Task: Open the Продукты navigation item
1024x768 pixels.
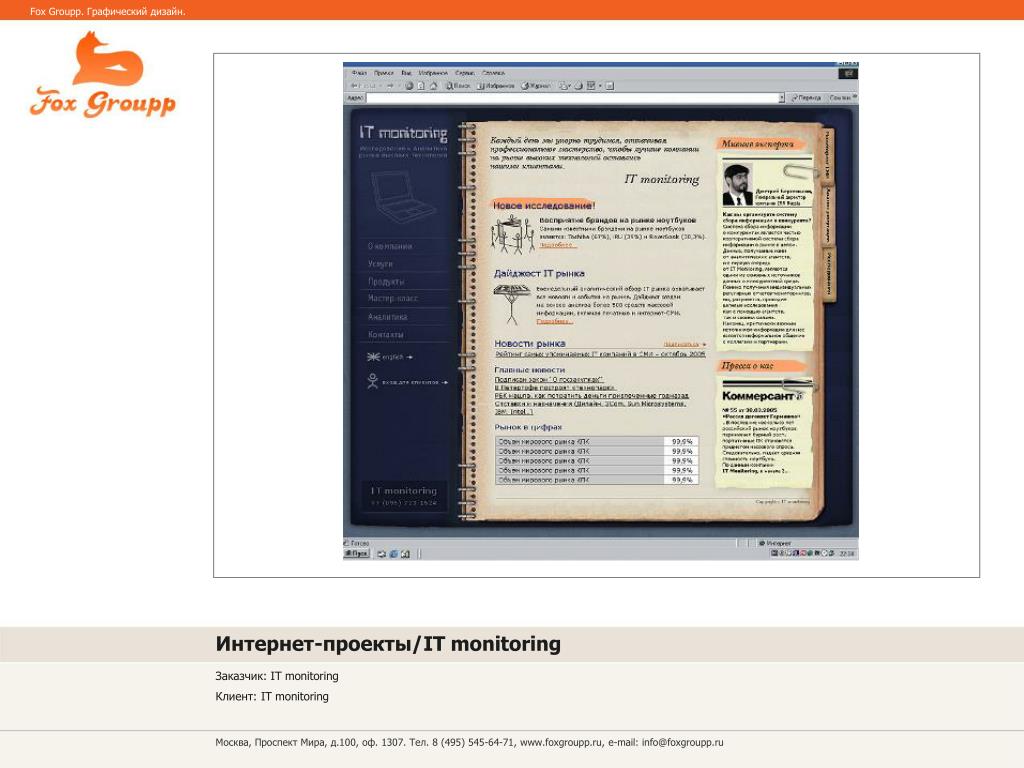Action: point(386,281)
